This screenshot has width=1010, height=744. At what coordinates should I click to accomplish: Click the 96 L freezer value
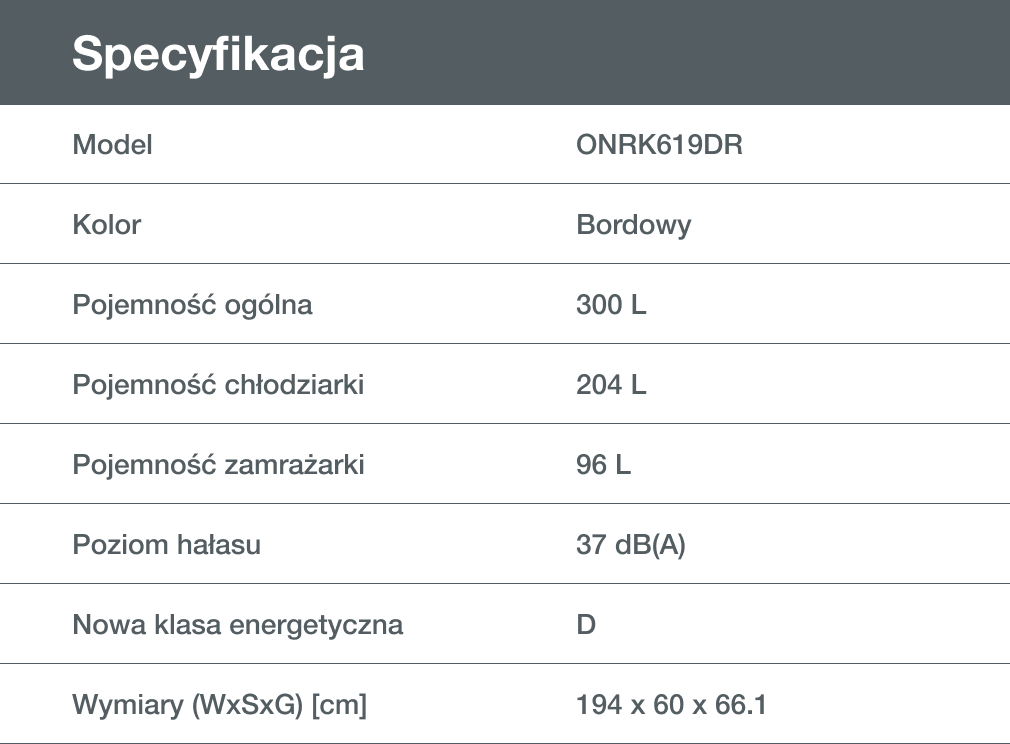pos(603,464)
